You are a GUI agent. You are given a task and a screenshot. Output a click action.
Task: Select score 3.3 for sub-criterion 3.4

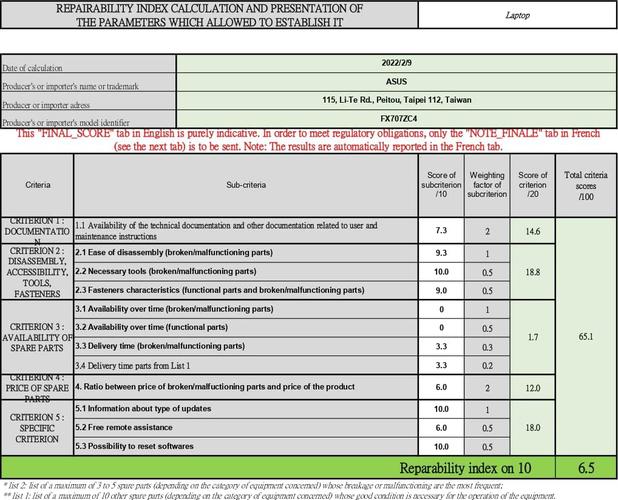tap(441, 365)
